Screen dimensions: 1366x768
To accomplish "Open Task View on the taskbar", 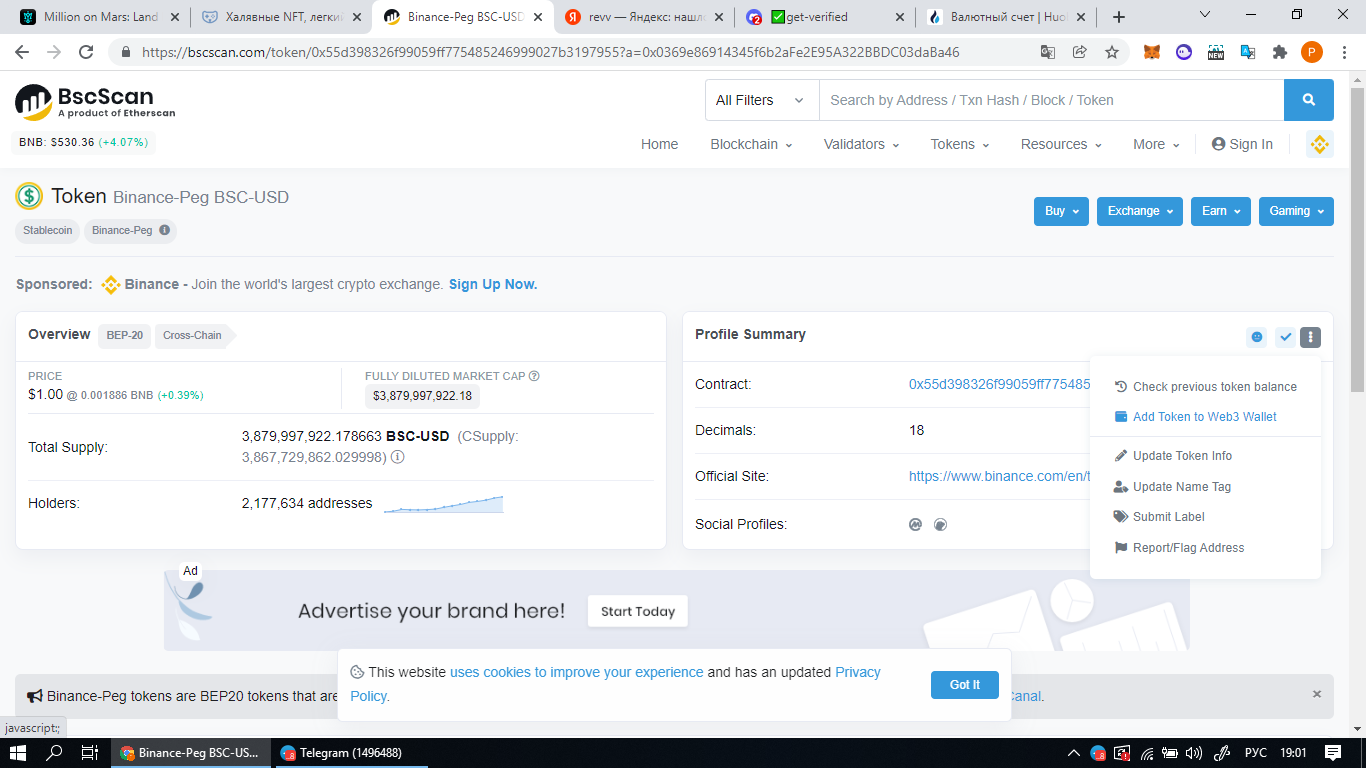I will pyautogui.click(x=89, y=753).
